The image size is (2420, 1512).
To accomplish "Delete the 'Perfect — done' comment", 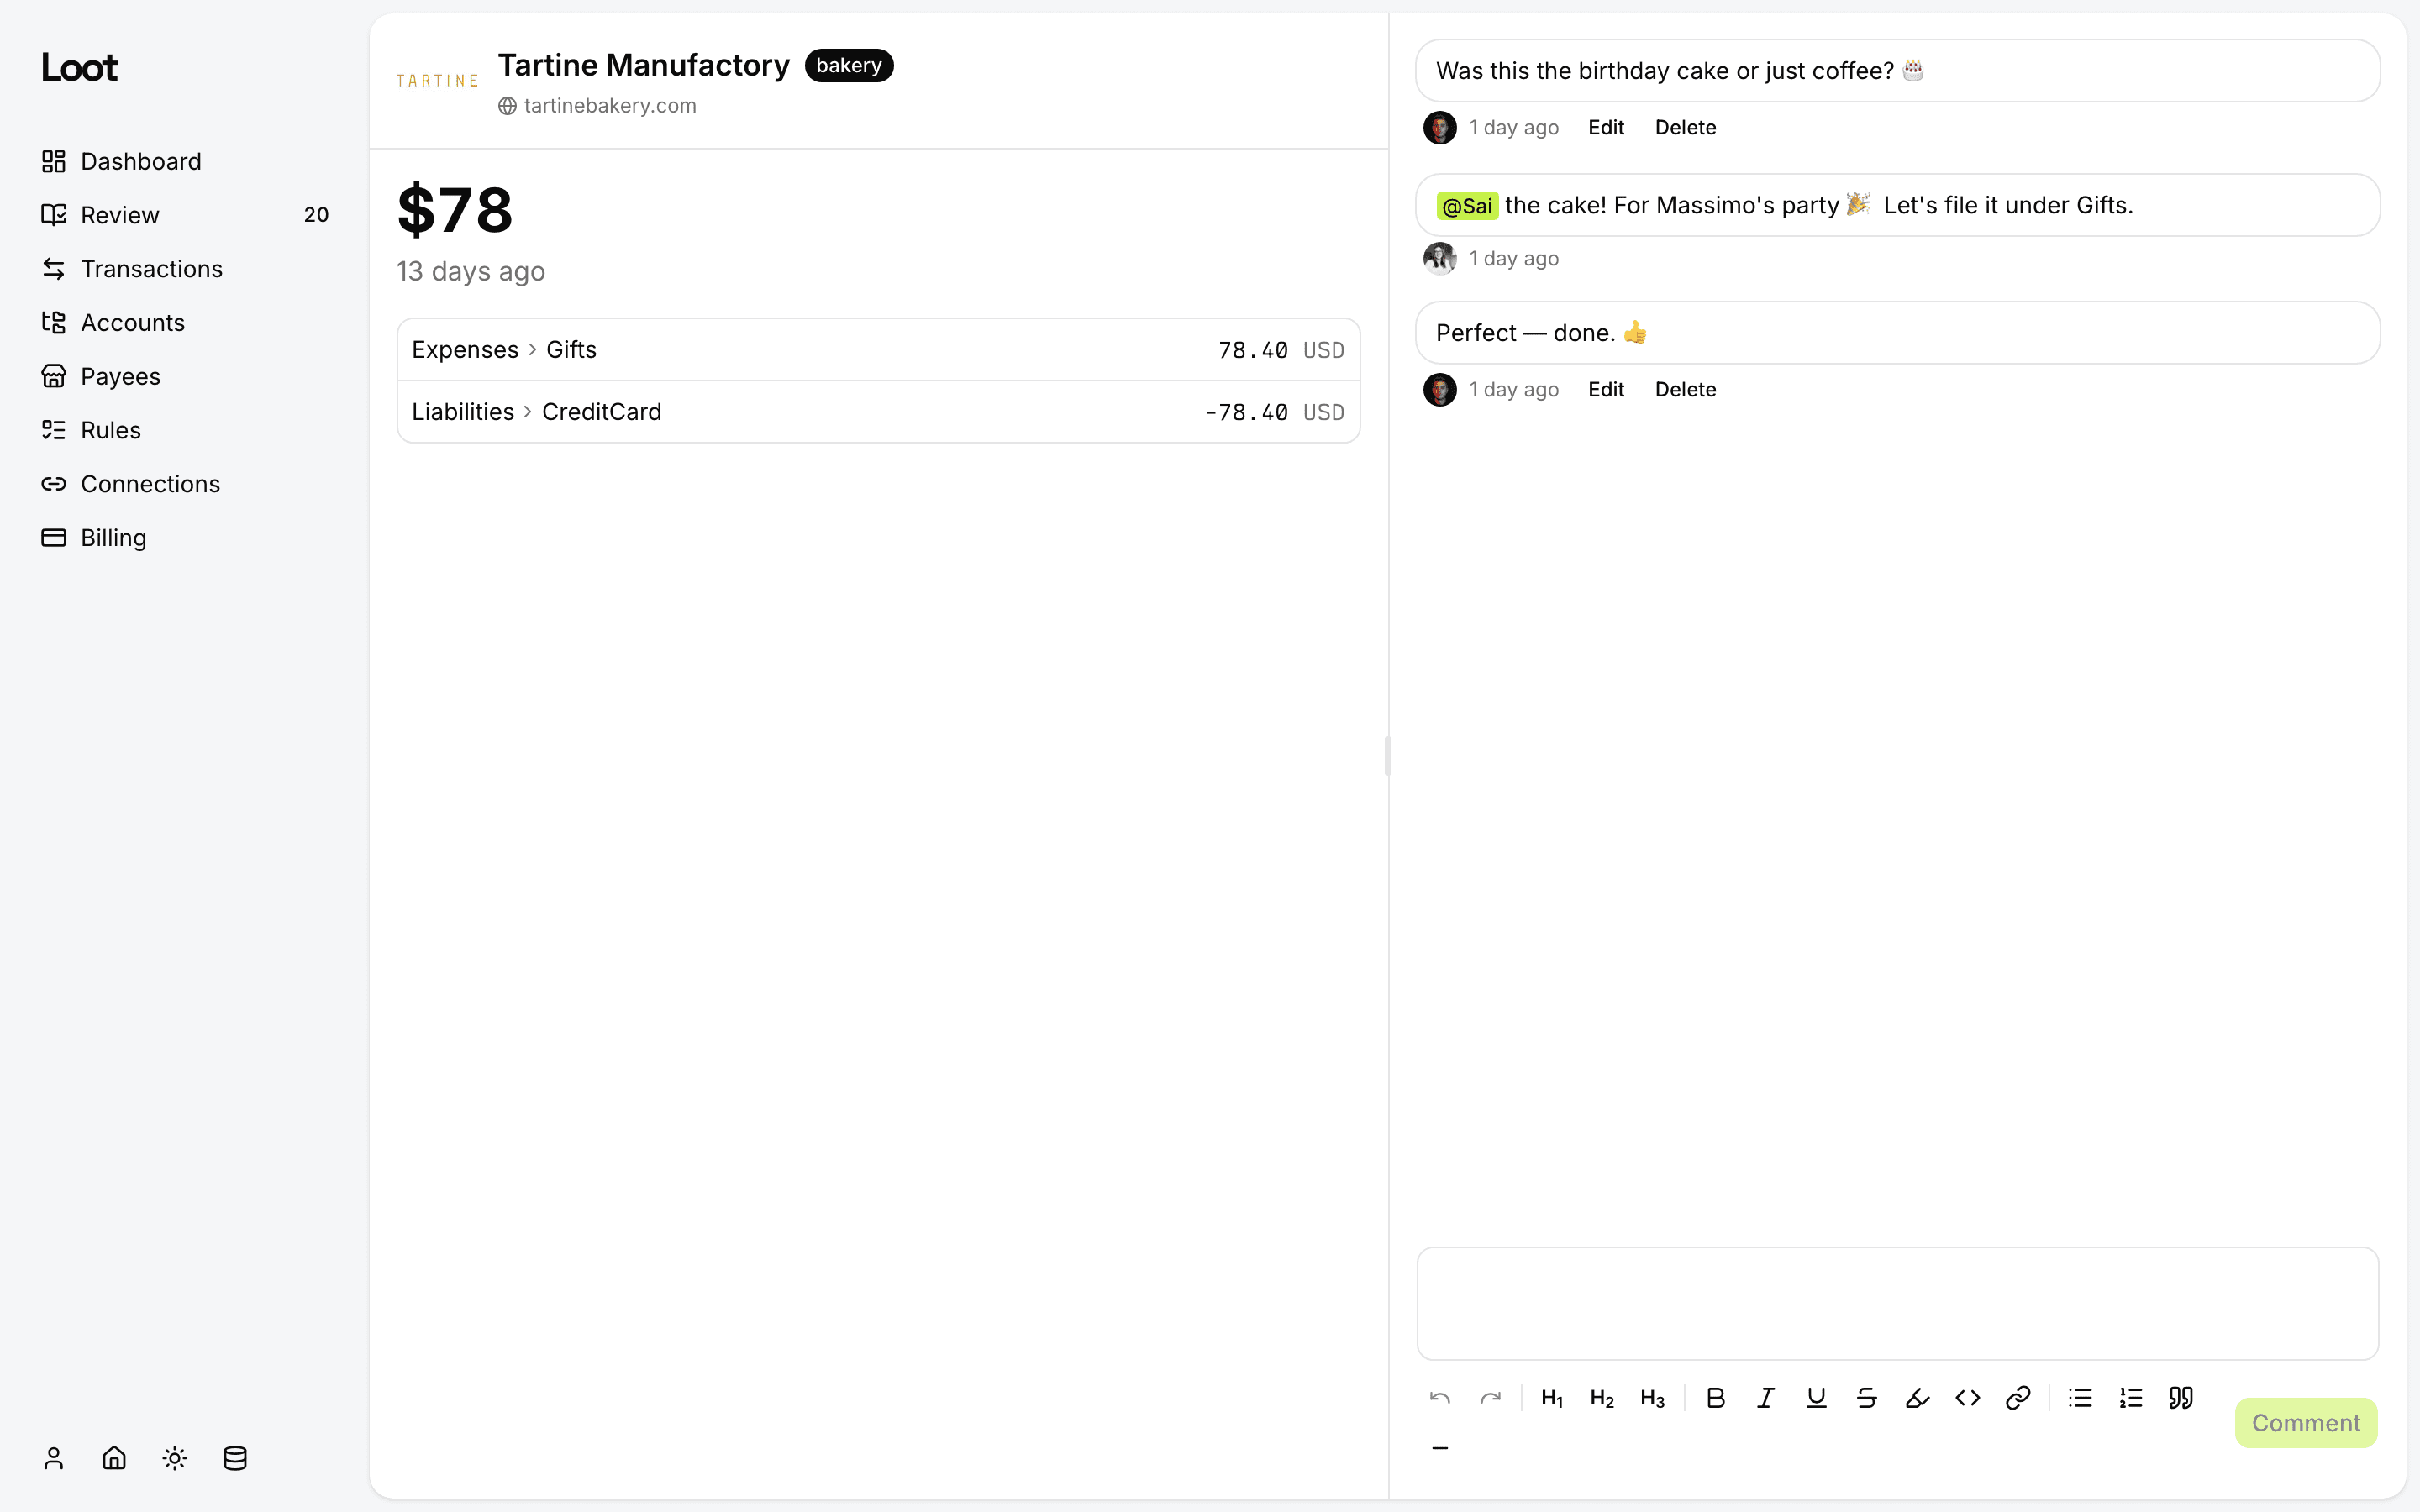I will 1685,390.
